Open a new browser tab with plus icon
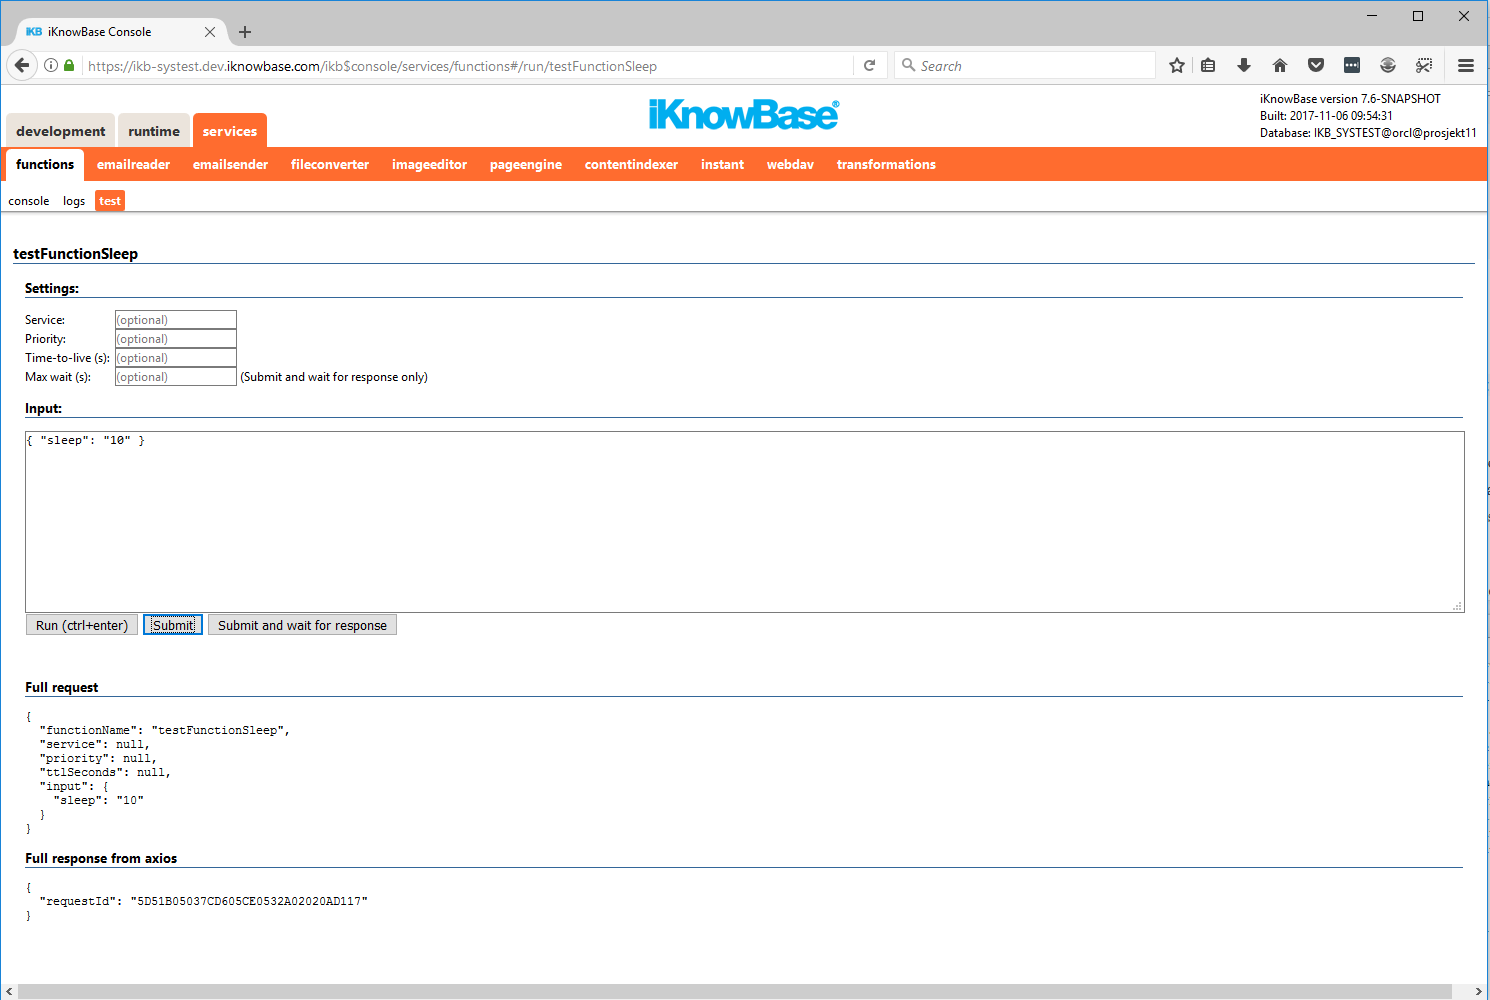1490x1000 pixels. (245, 32)
